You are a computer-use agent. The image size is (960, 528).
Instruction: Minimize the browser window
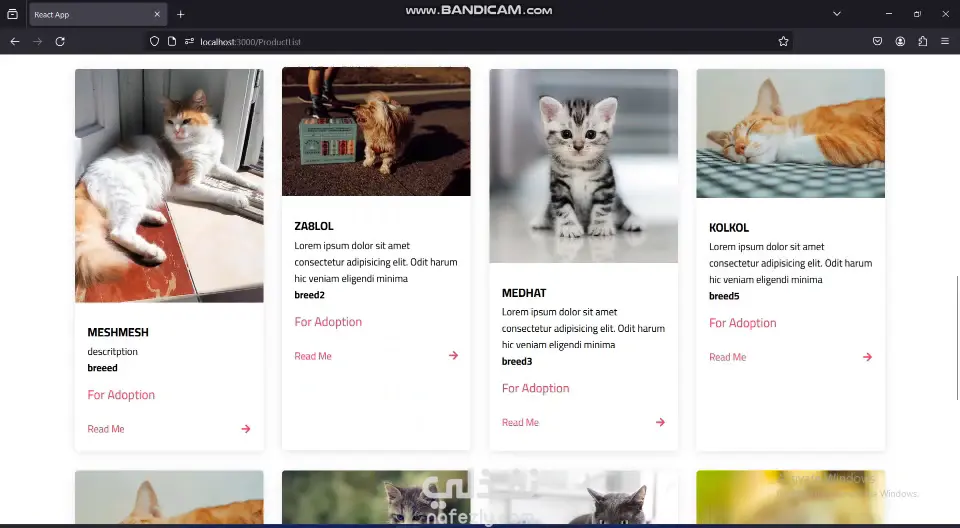point(889,14)
